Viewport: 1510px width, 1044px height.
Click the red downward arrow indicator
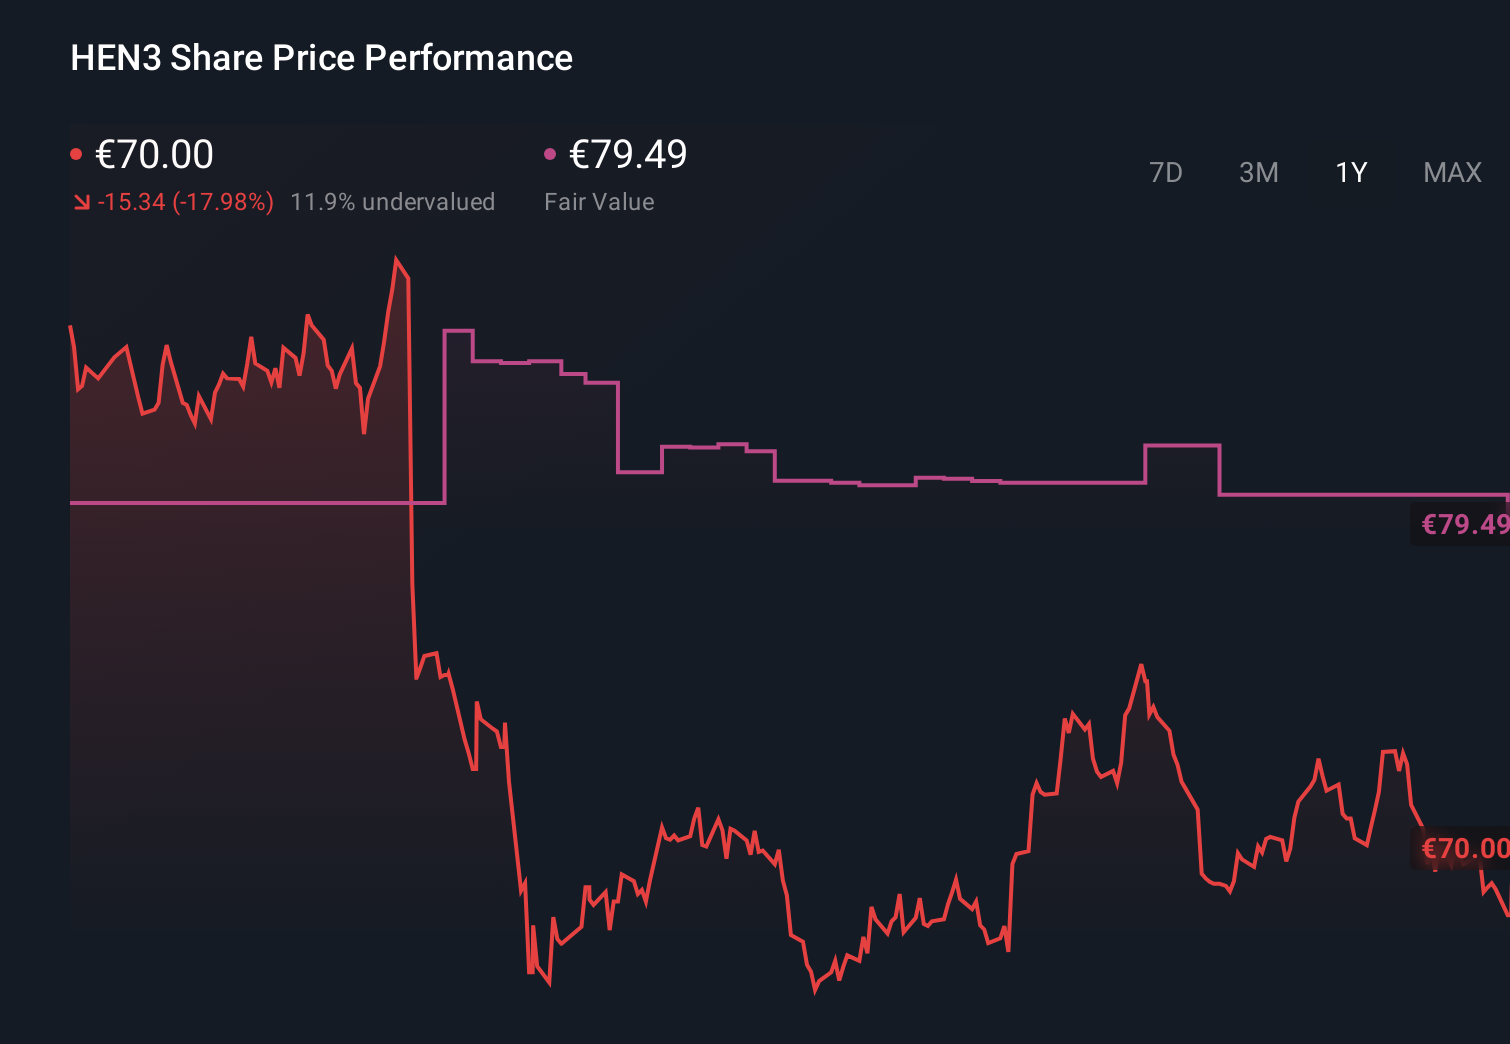coord(82,202)
